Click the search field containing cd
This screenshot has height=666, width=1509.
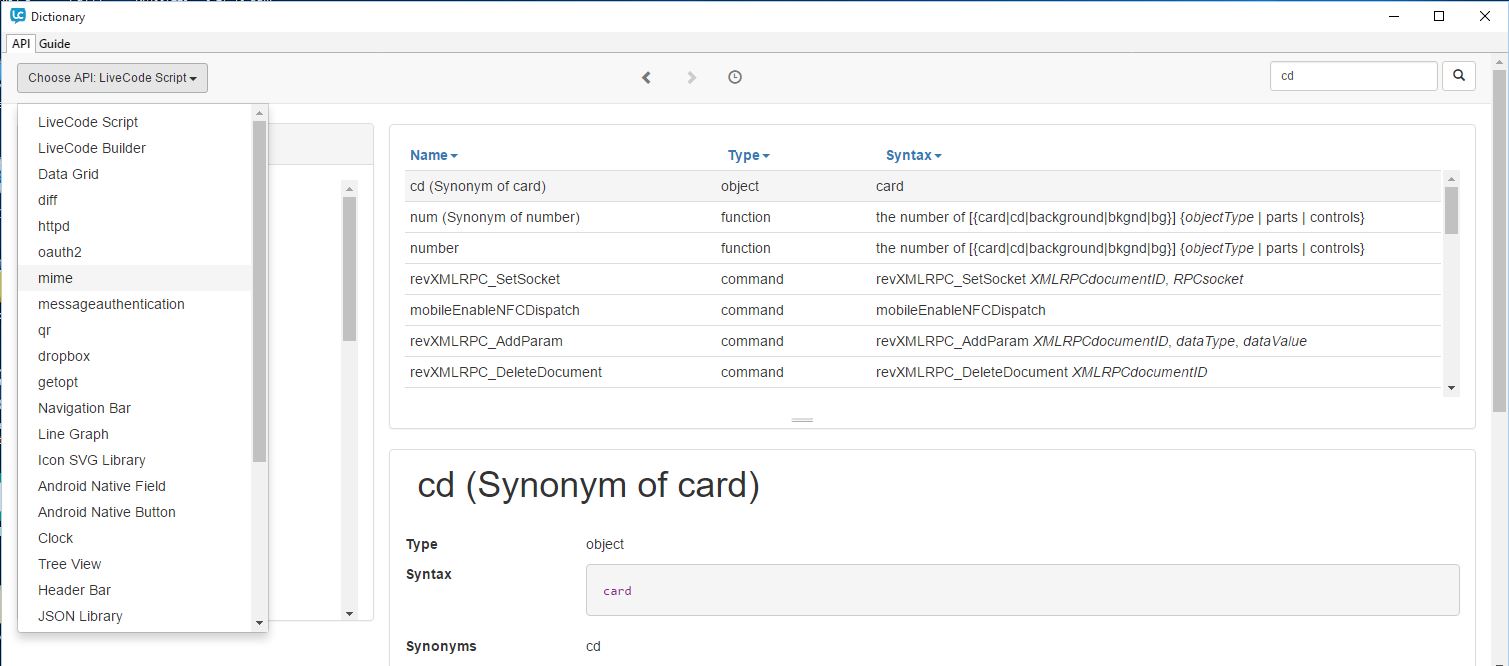coord(1352,76)
